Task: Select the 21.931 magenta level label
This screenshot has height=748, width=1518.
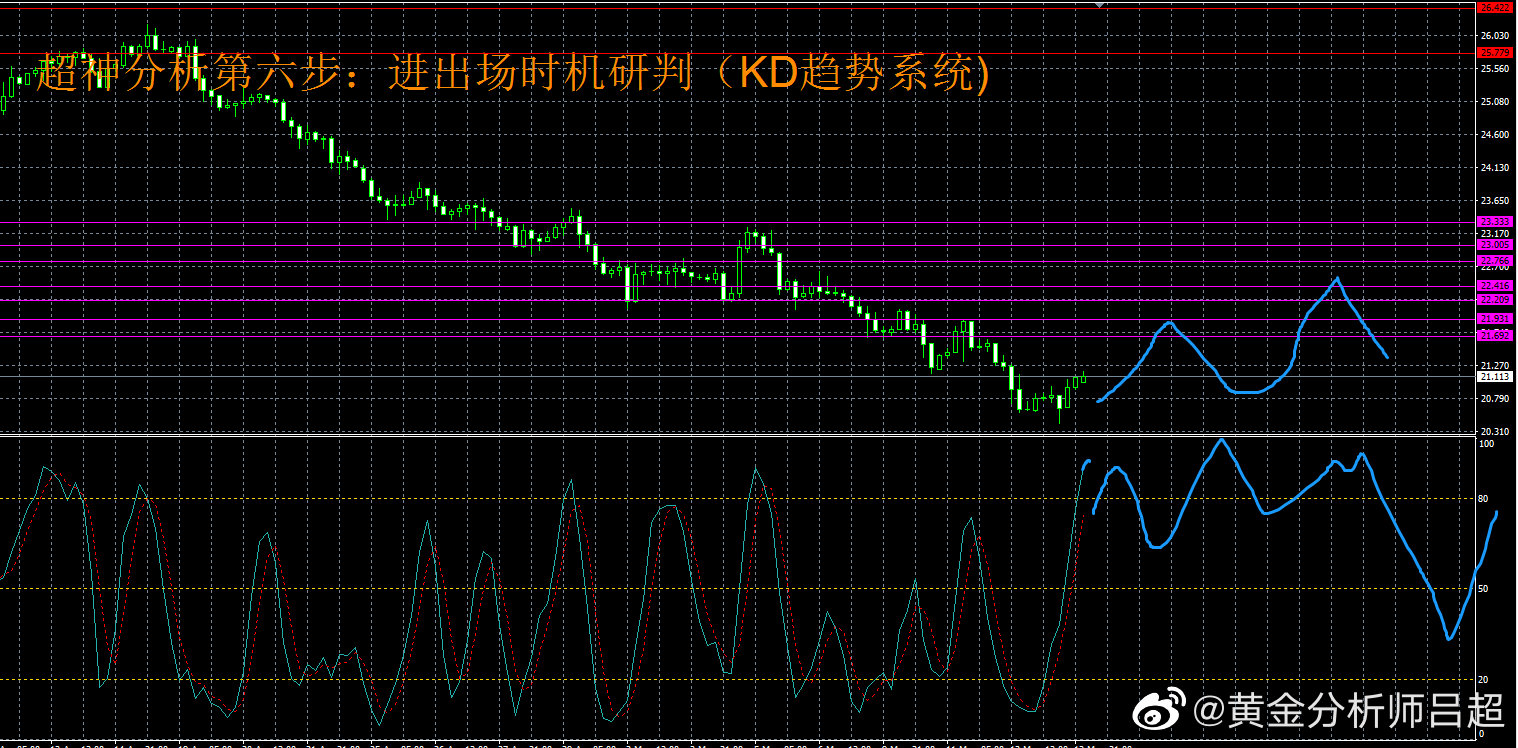Action: pyautogui.click(x=1495, y=319)
